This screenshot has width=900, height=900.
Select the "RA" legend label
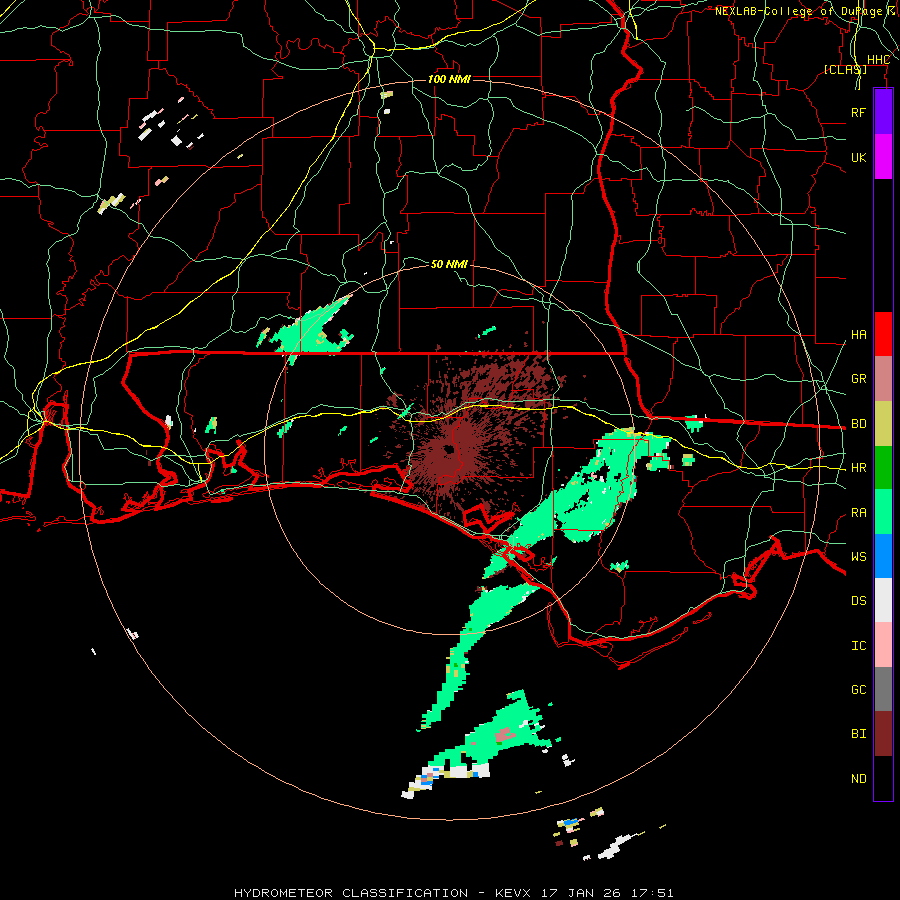858,513
